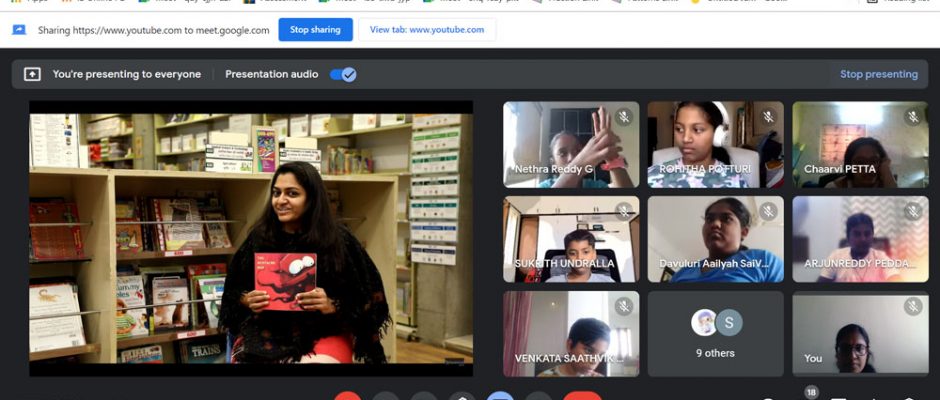The width and height of the screenshot is (940, 400).
Task: Click the 18 participant count badge
Action: click(812, 392)
